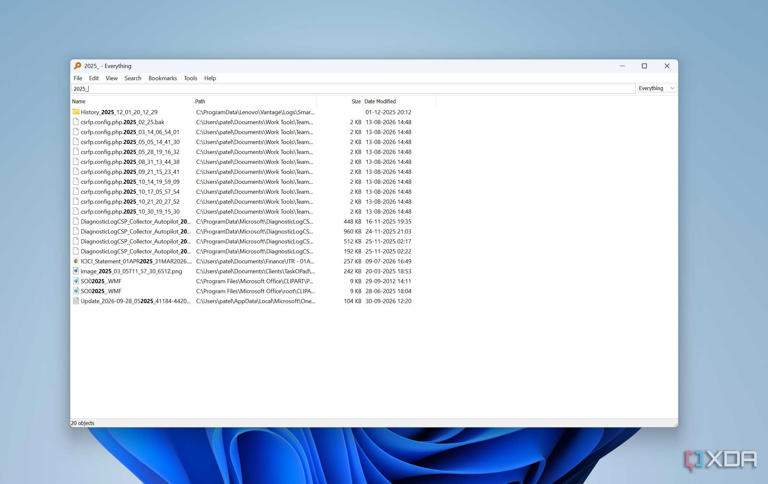Click the Everything magnifier icon in title bar

[77, 66]
